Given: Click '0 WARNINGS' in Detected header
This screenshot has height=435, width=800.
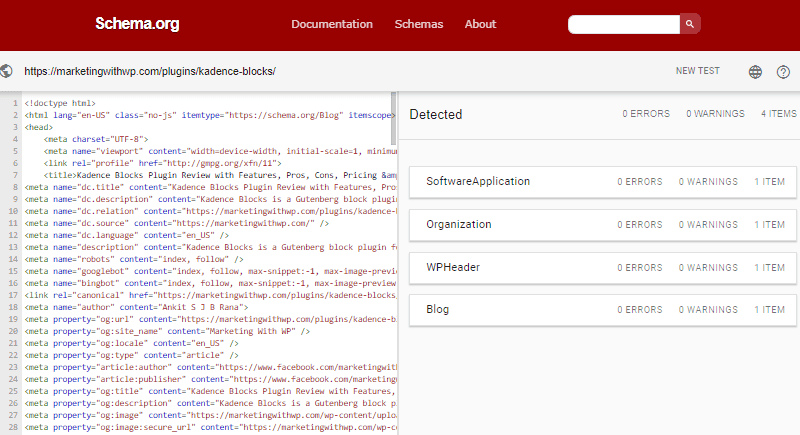Looking at the screenshot, I should (715, 114).
